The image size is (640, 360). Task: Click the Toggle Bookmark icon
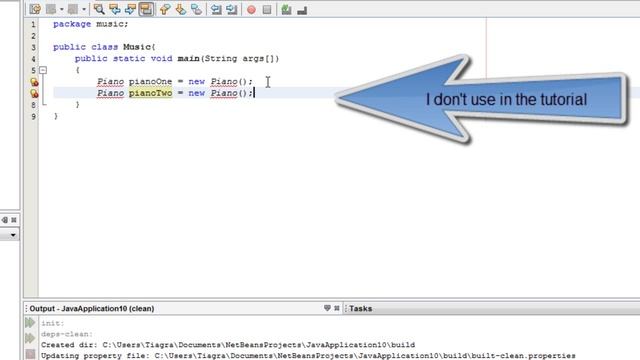tap(196, 9)
